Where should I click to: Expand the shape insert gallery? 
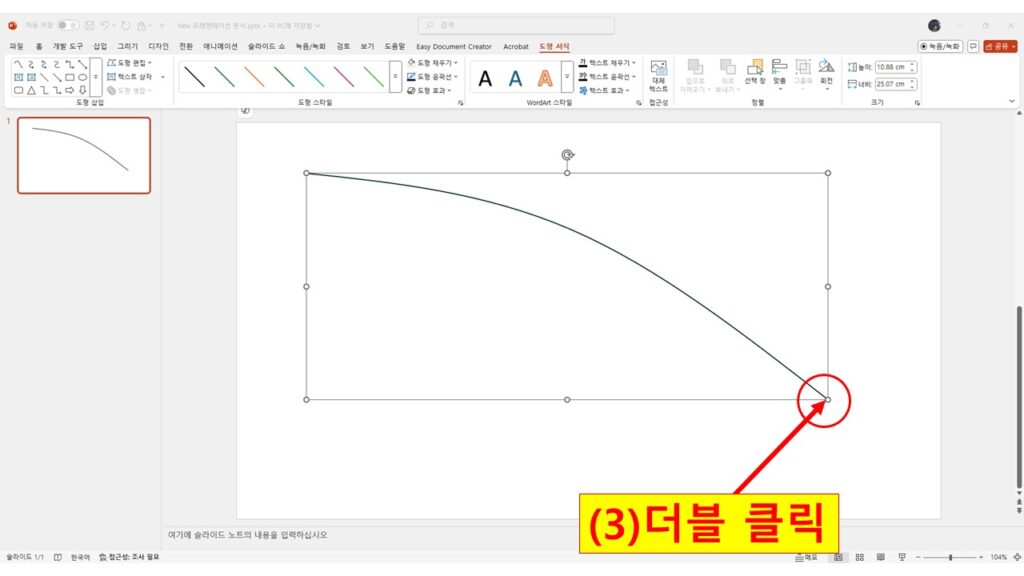point(95,77)
